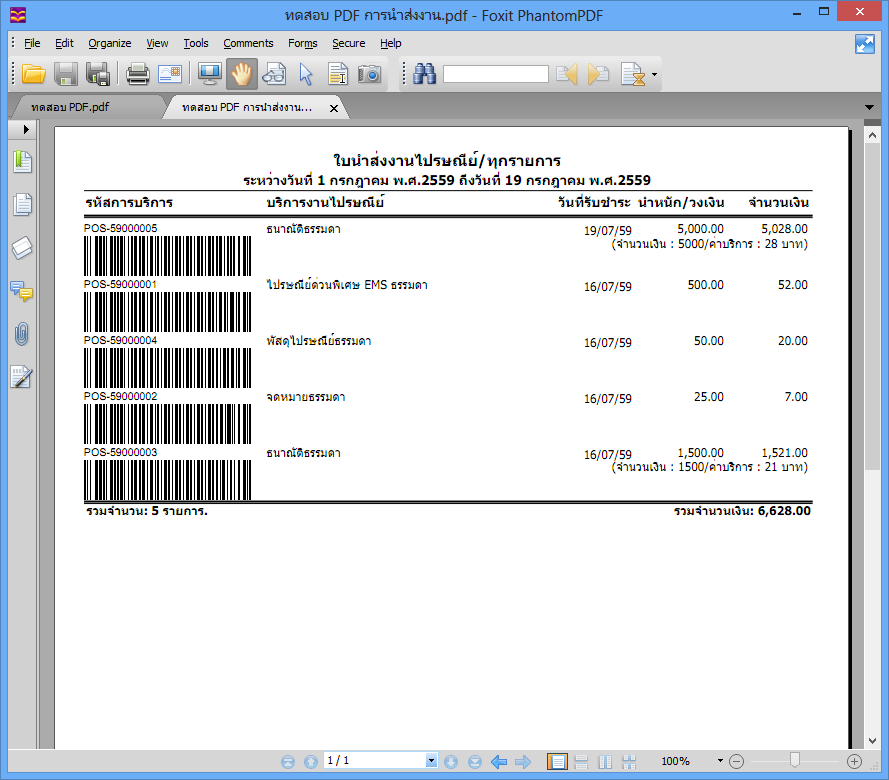Screen dimensions: 889x780
Task: Open the Help menu
Action: click(x=391, y=43)
